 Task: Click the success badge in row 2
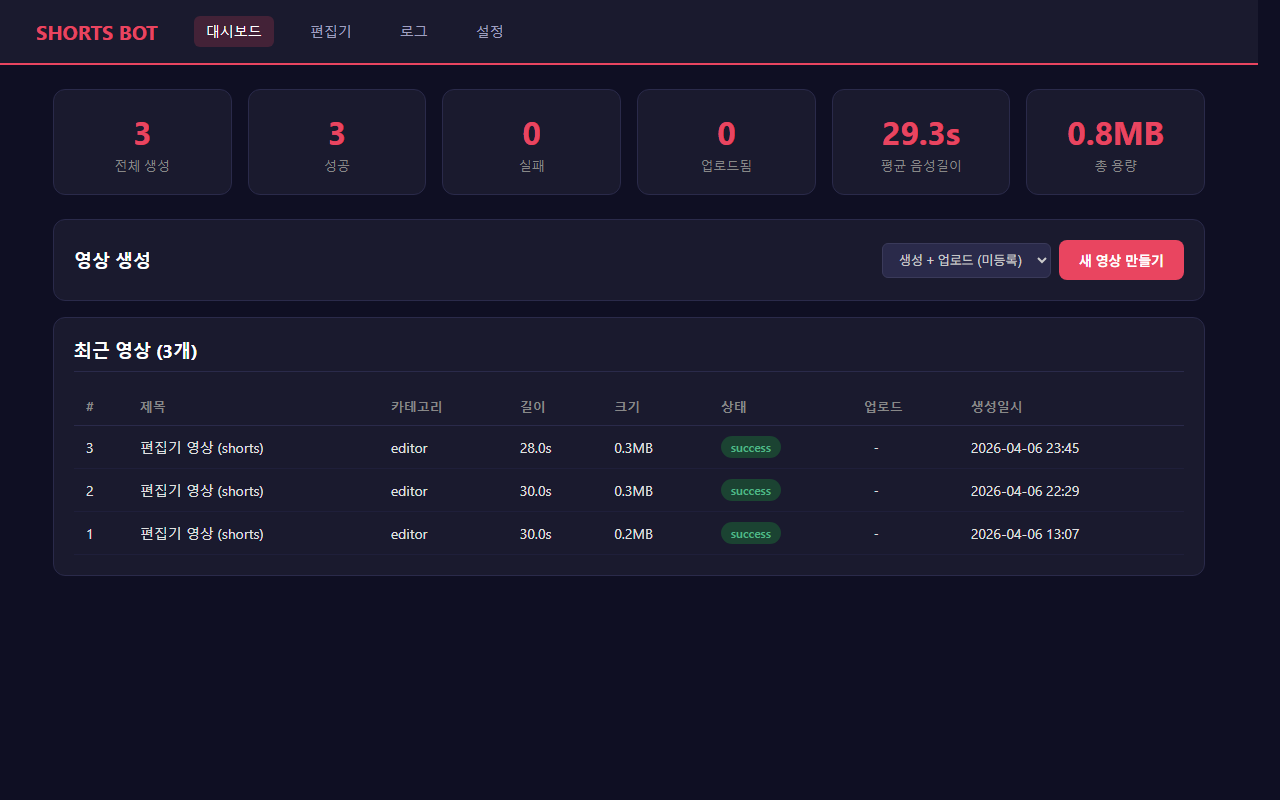(x=751, y=491)
